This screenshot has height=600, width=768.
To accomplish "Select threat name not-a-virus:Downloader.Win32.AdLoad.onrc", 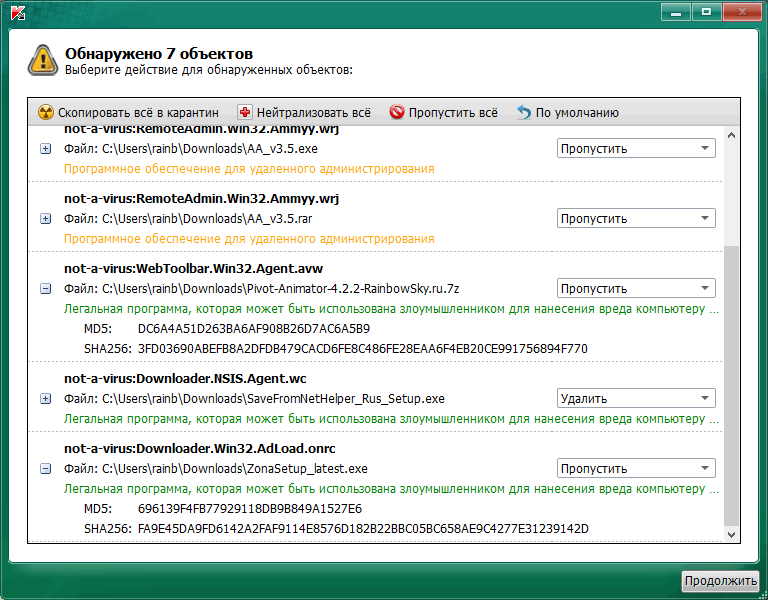I will pos(200,449).
